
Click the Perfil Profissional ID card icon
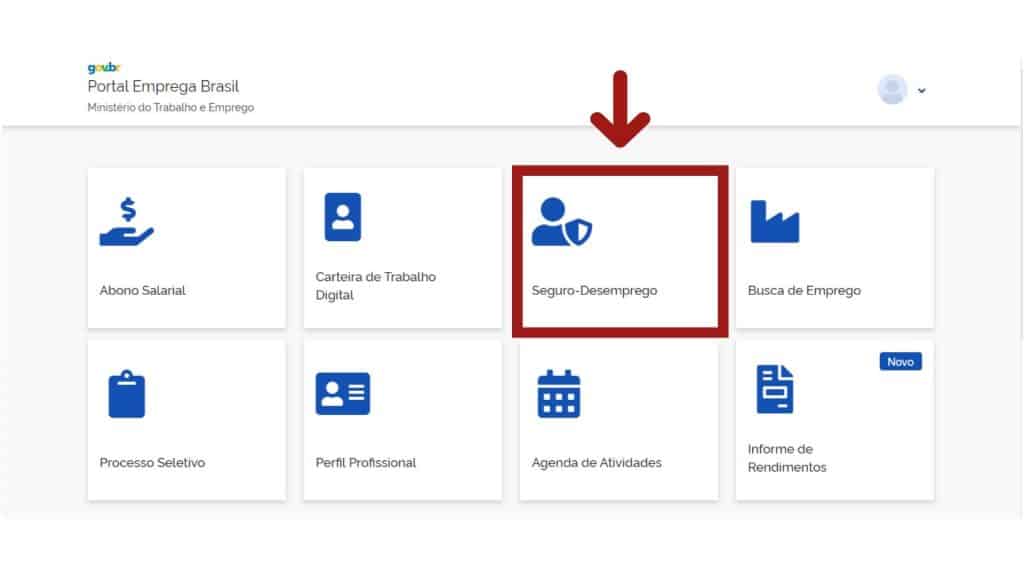342,393
